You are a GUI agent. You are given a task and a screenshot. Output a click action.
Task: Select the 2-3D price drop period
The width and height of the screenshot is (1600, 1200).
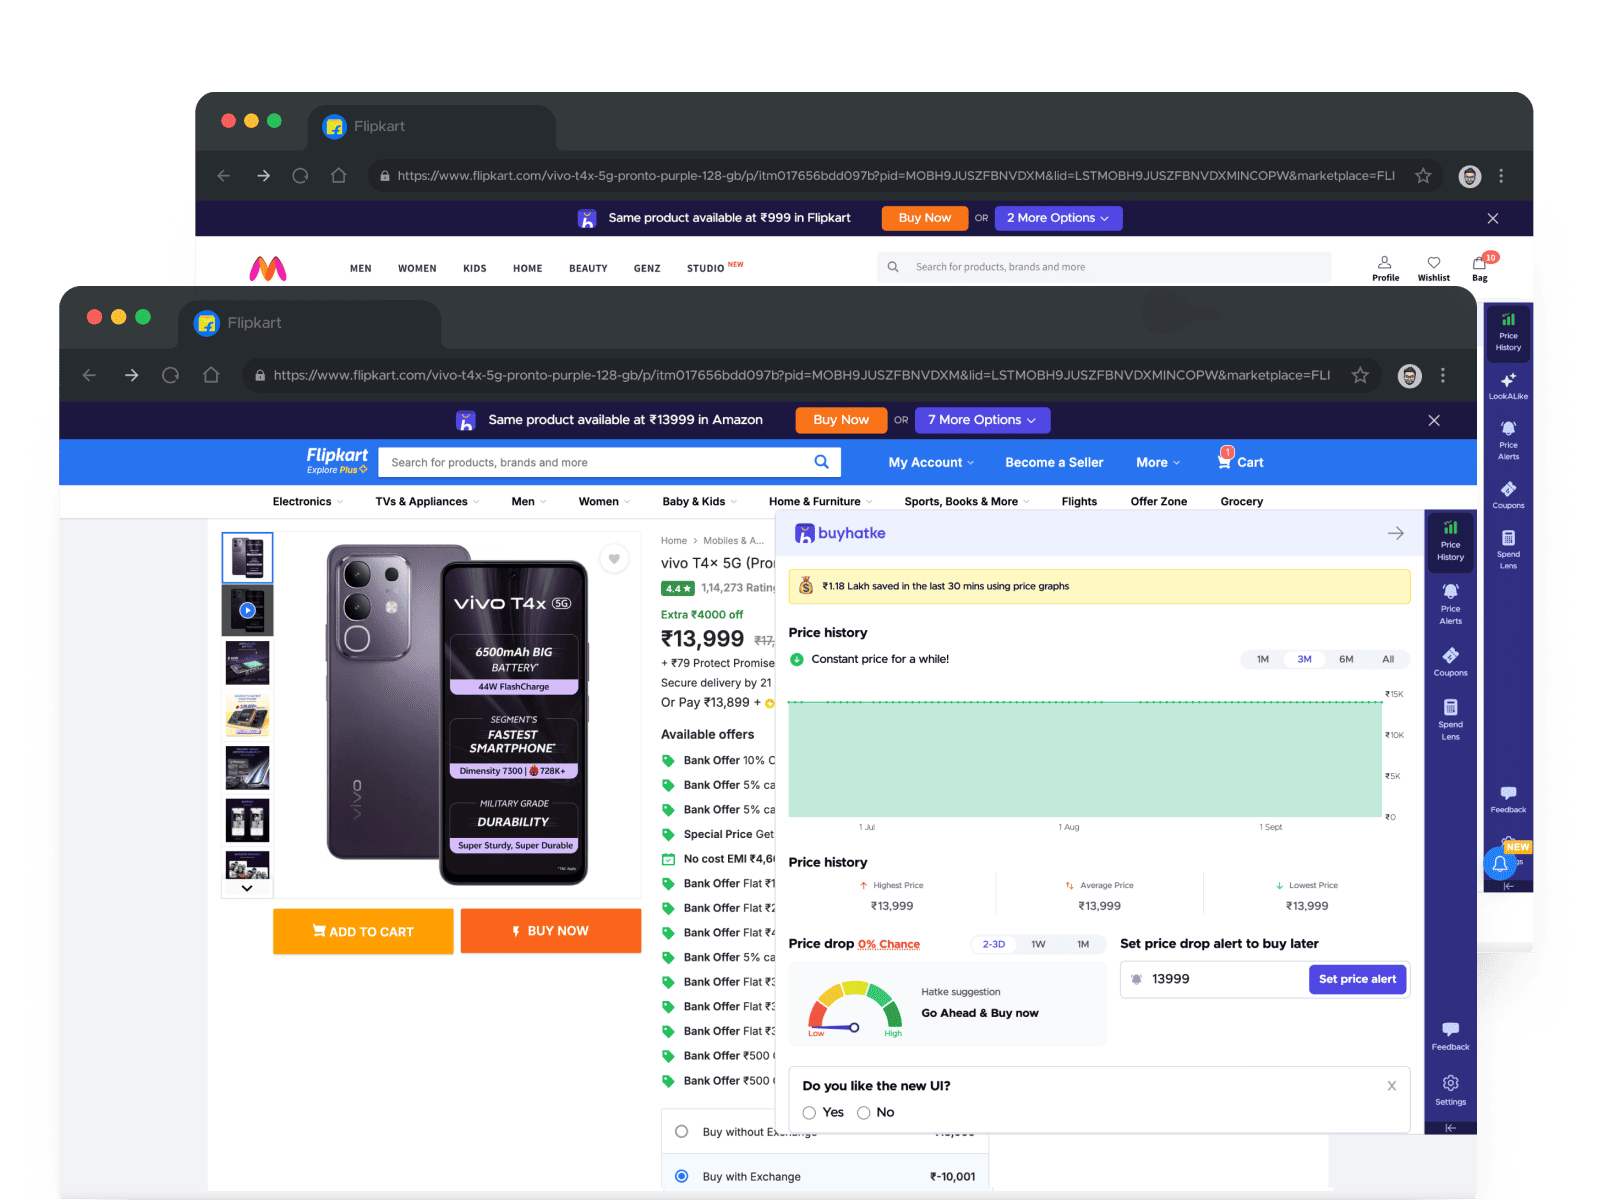point(994,944)
